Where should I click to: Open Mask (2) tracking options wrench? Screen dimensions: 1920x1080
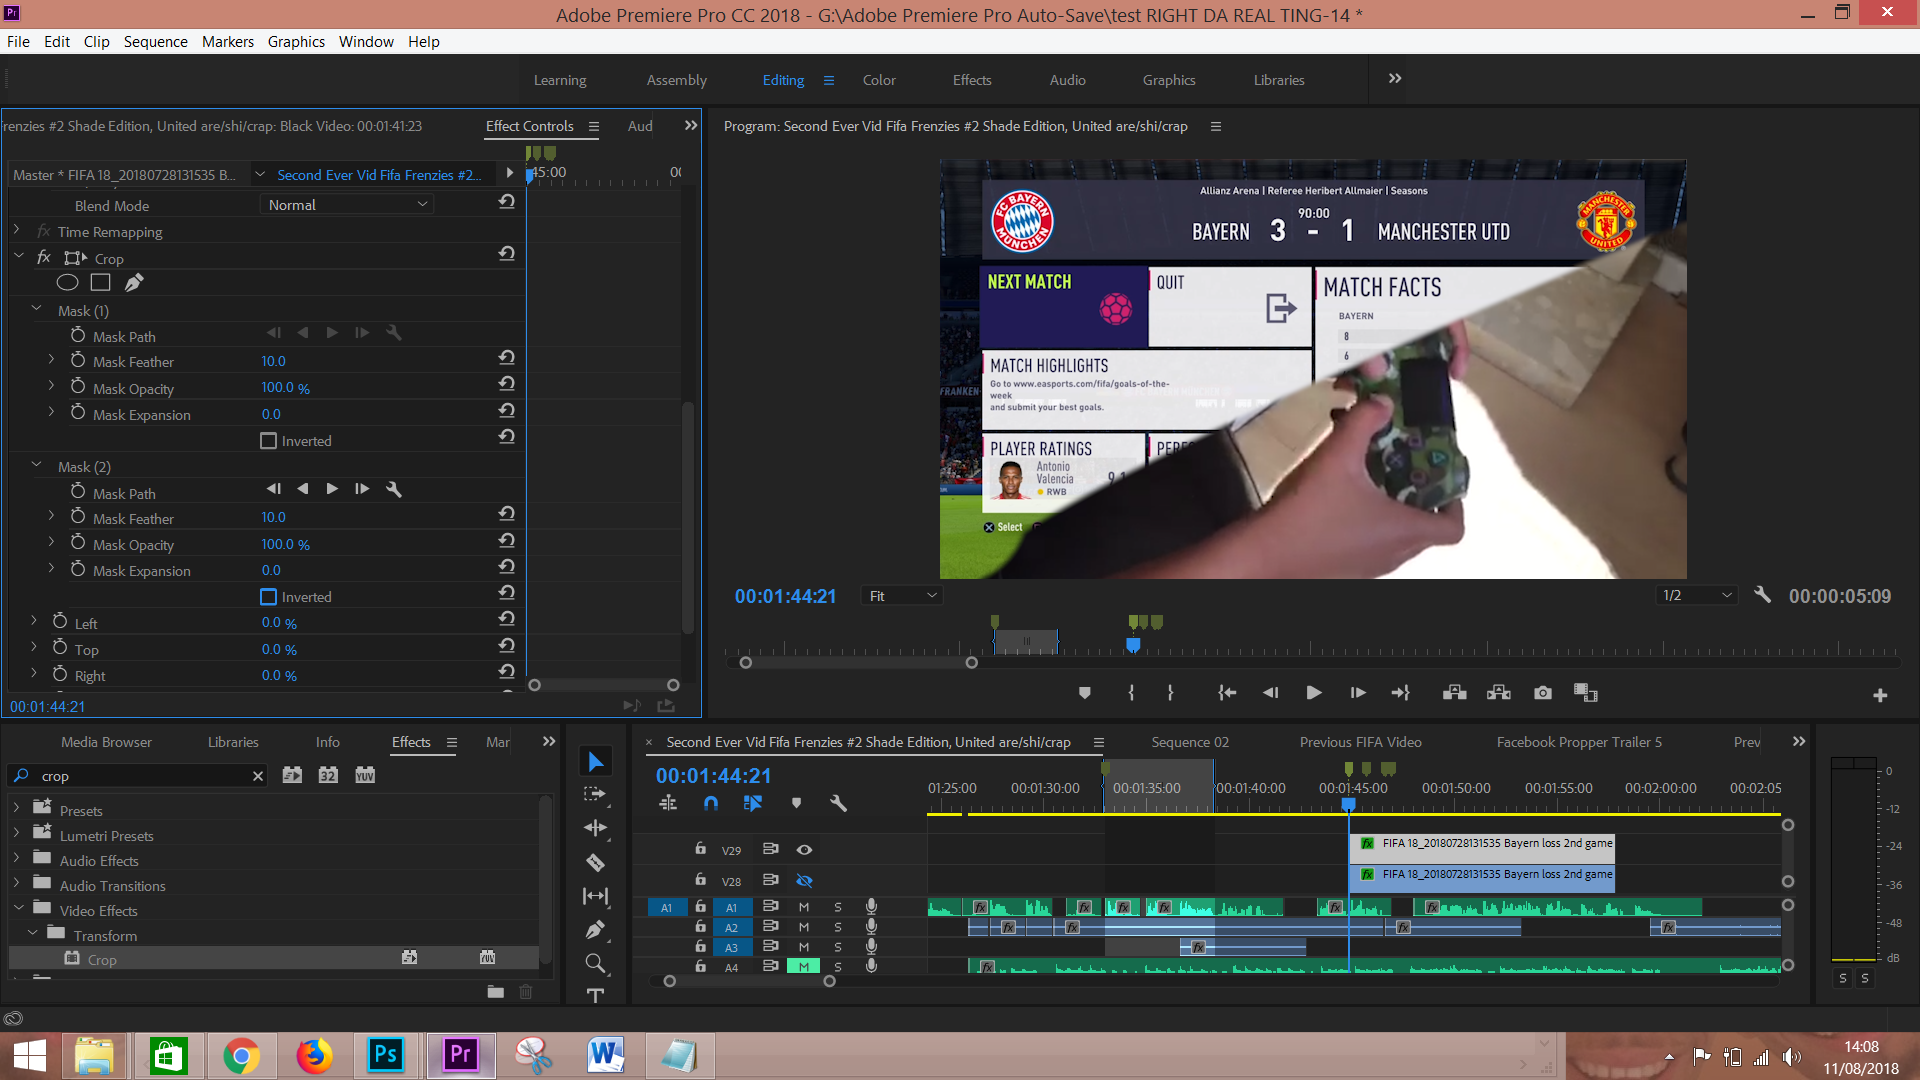point(394,489)
